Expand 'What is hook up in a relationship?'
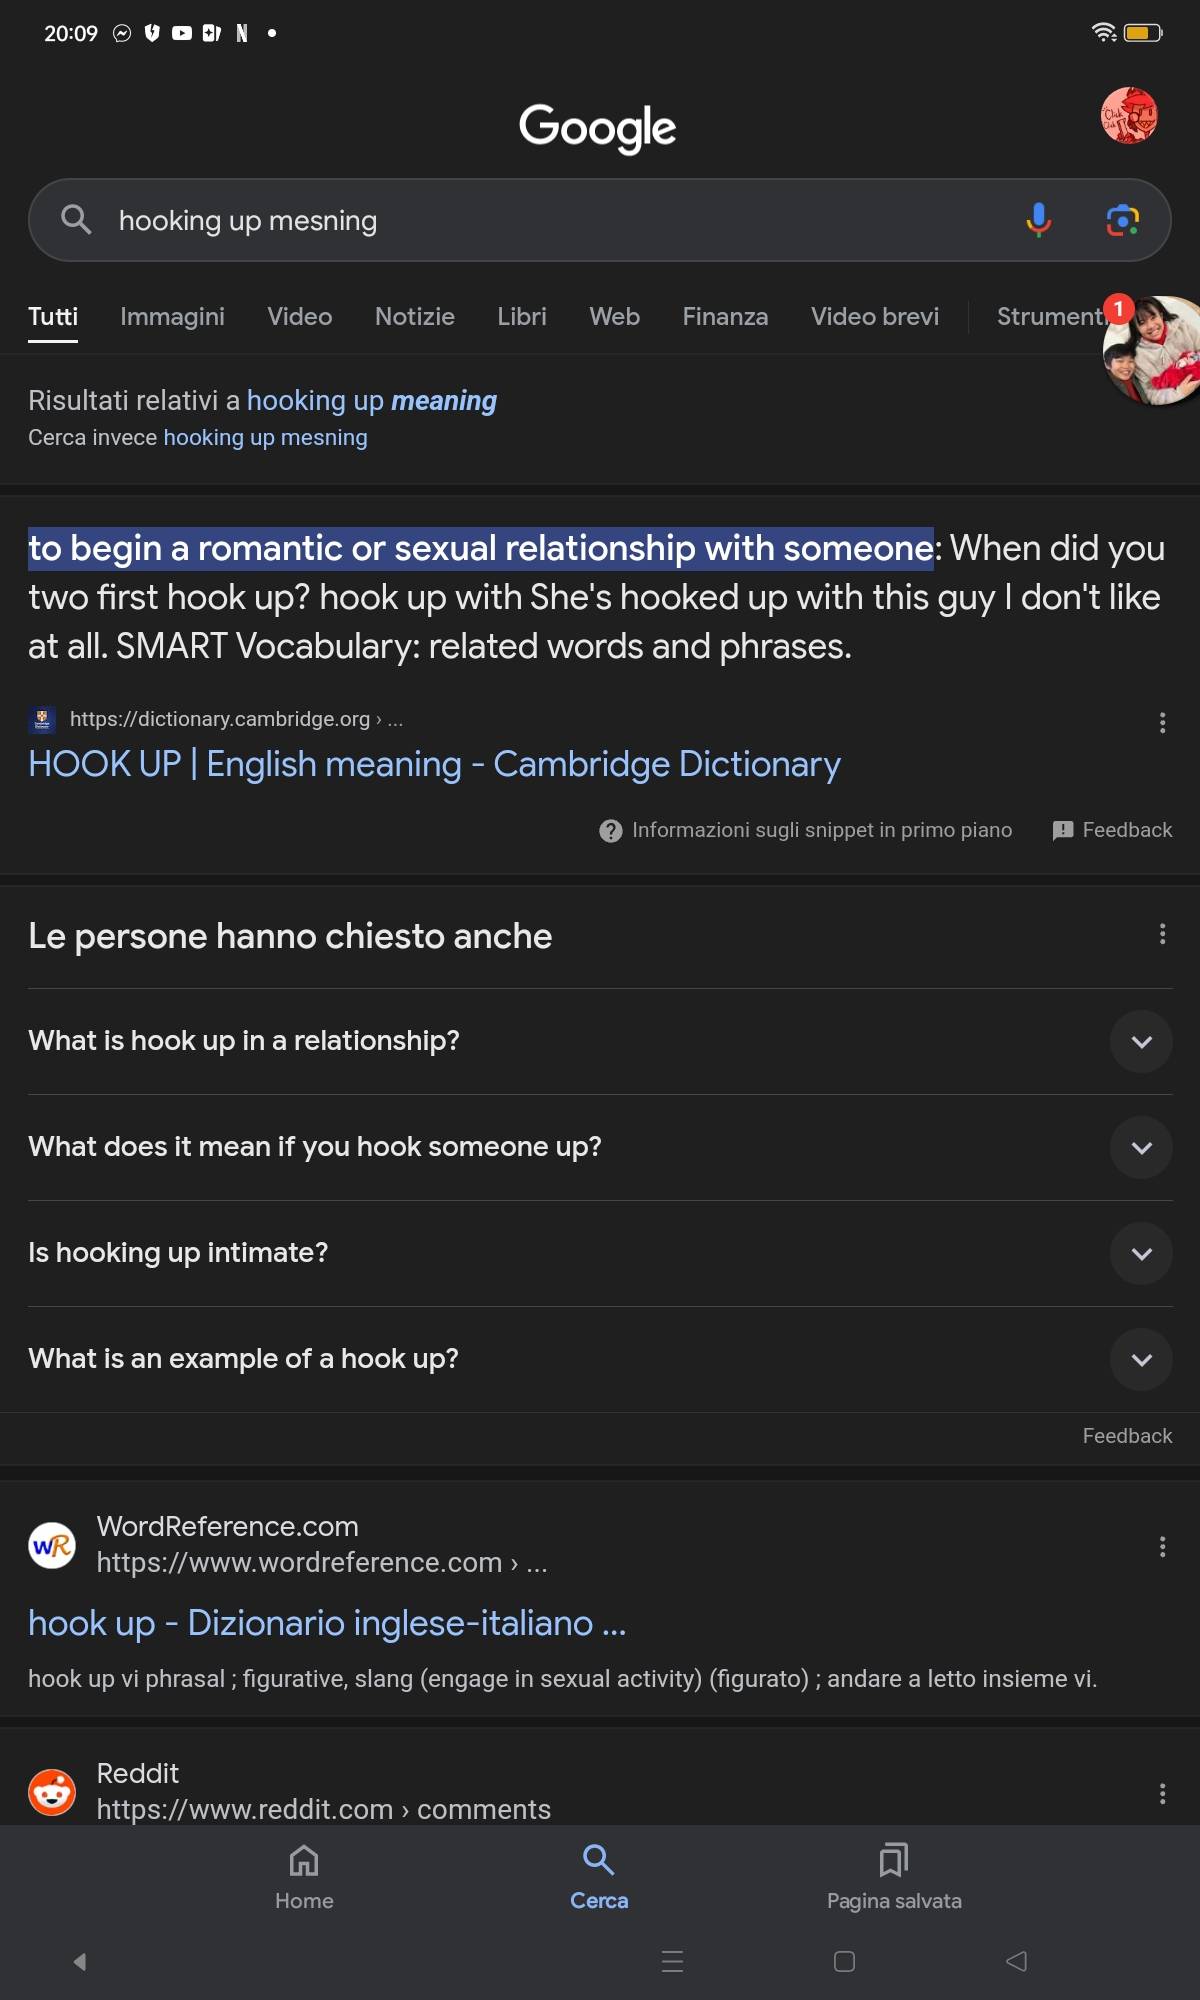The image size is (1200, 2000). 600,1041
